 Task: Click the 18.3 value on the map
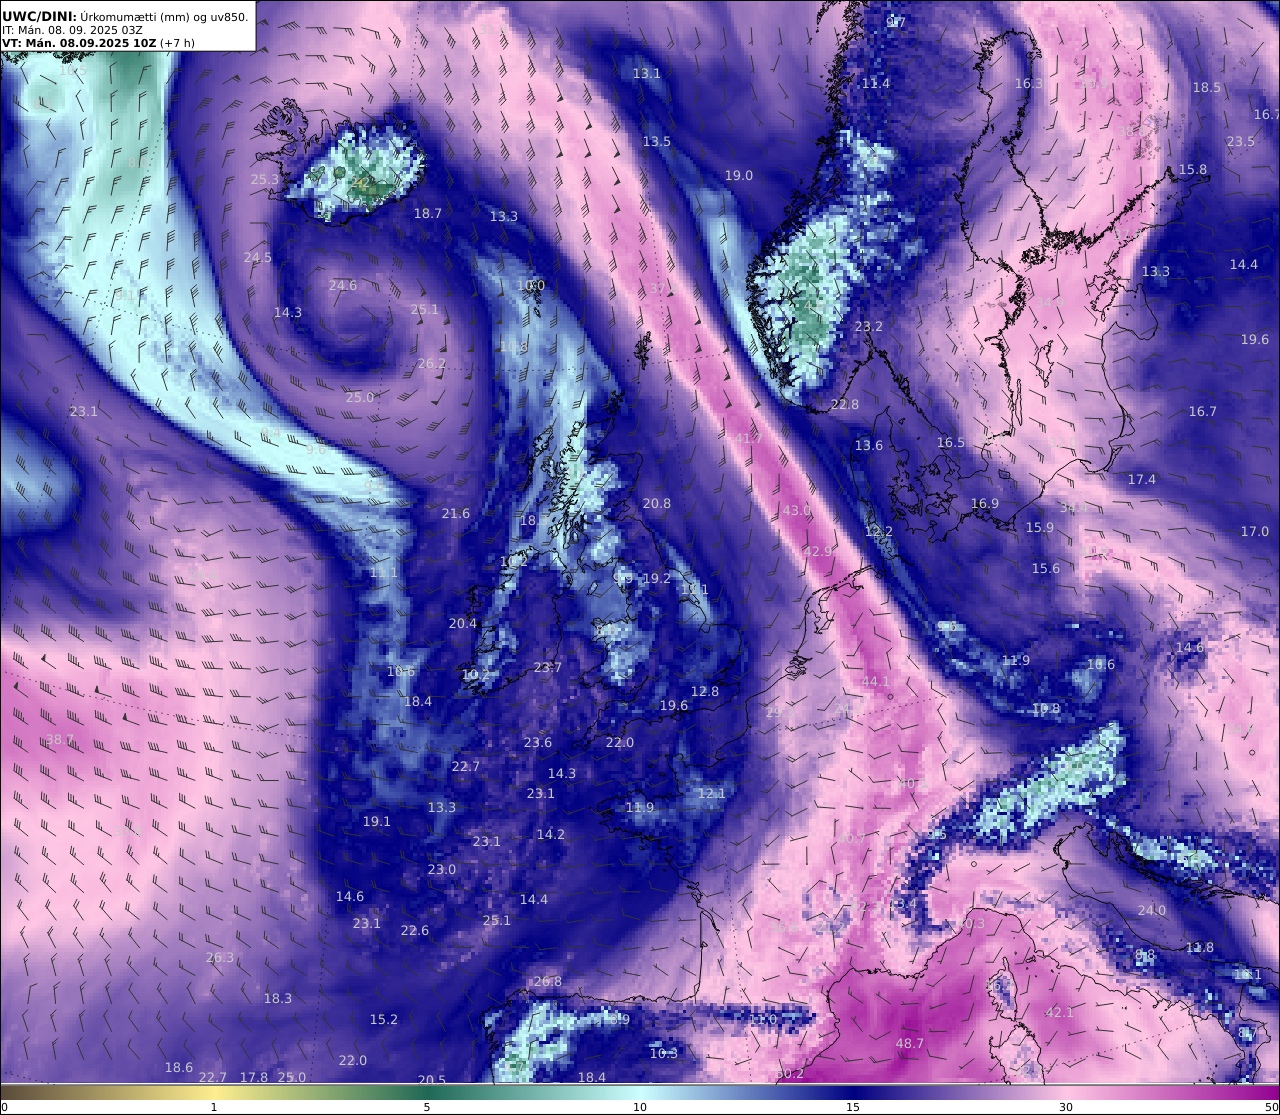point(278,998)
